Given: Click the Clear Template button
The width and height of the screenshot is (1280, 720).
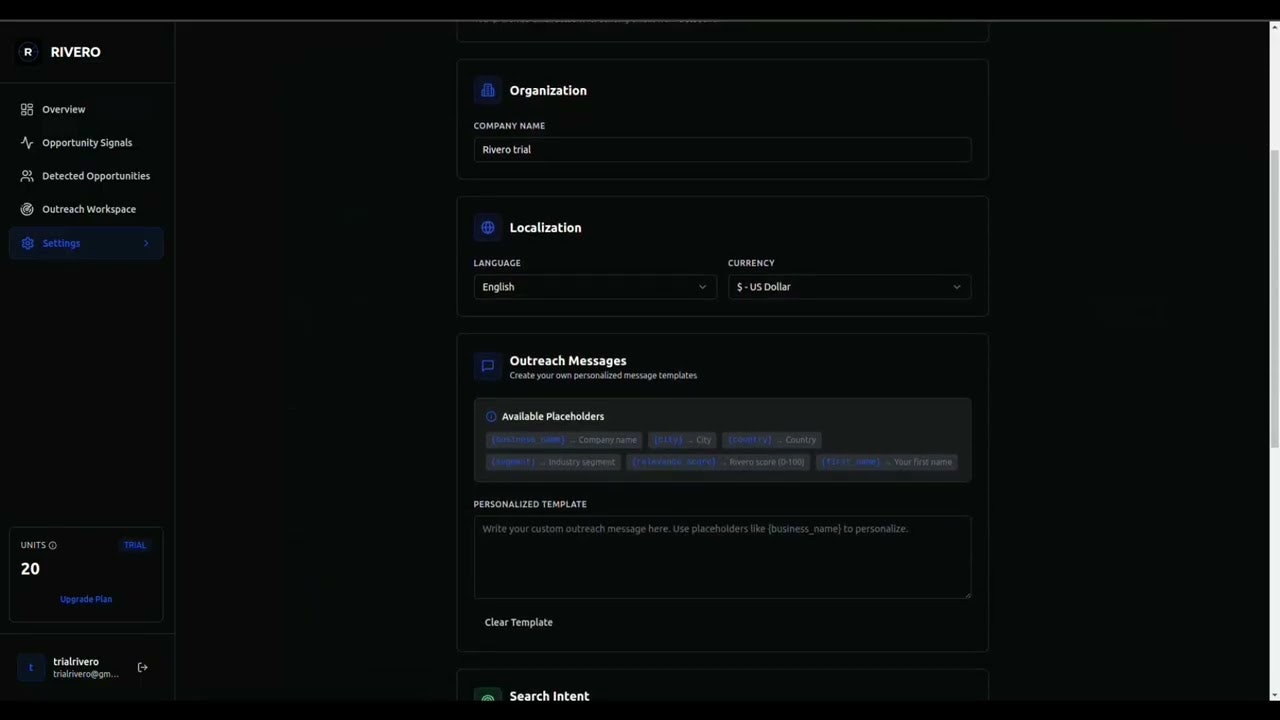Looking at the screenshot, I should (x=518, y=622).
